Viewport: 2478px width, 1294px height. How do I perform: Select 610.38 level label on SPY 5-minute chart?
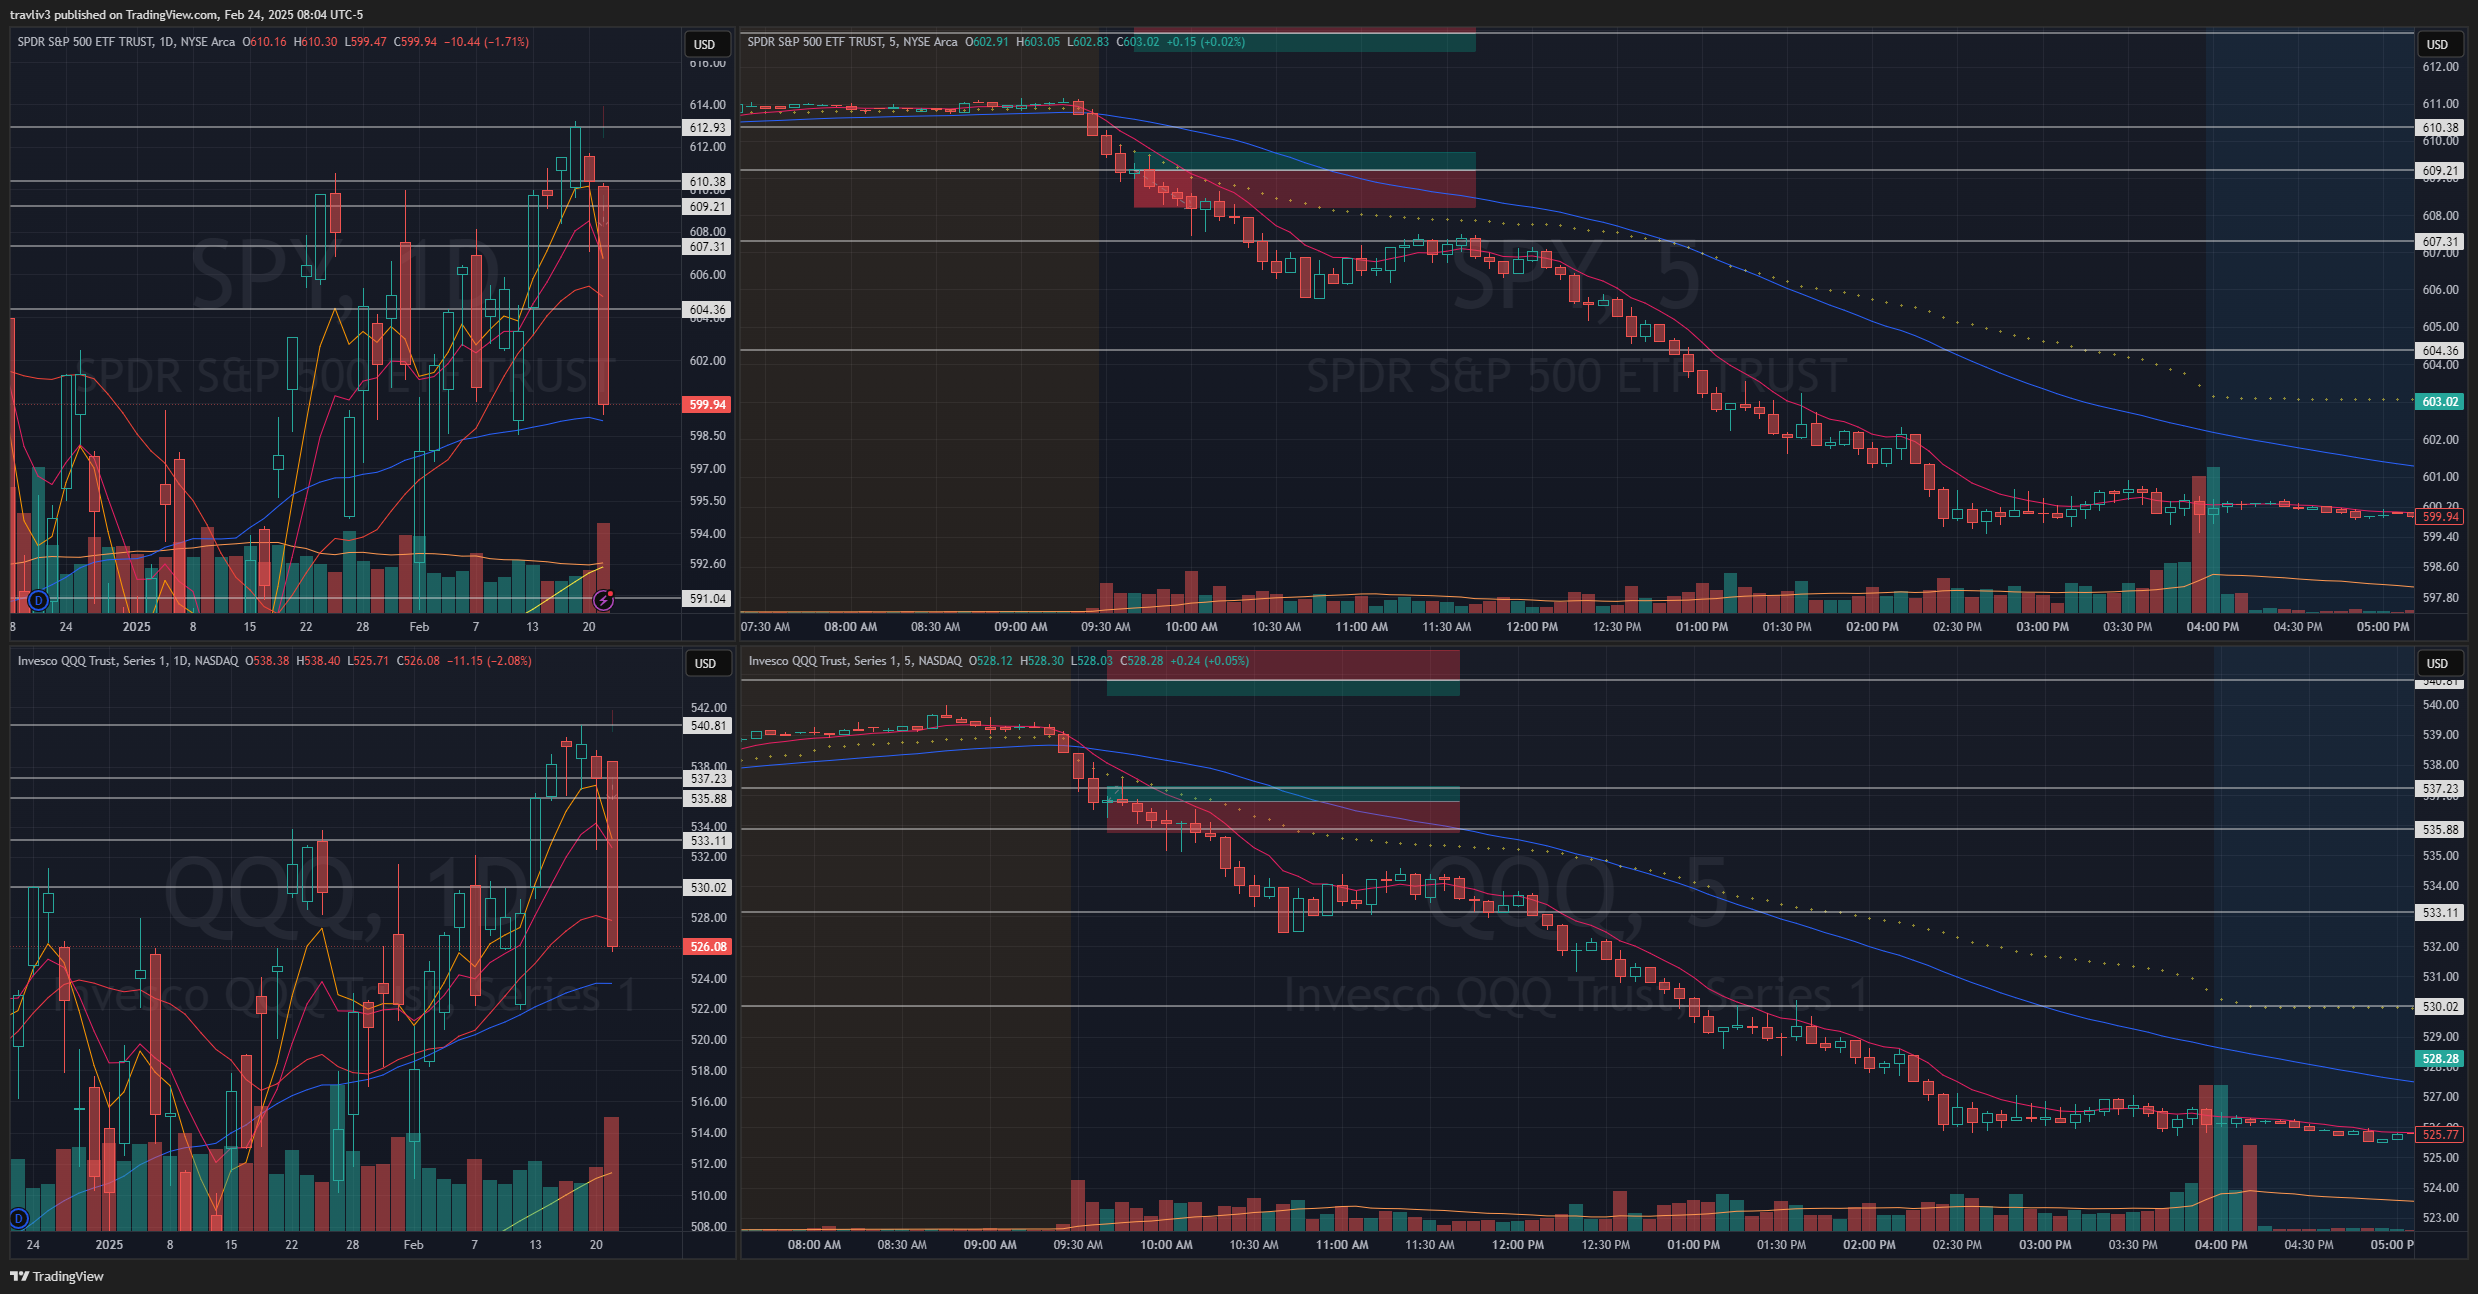pos(2440,128)
